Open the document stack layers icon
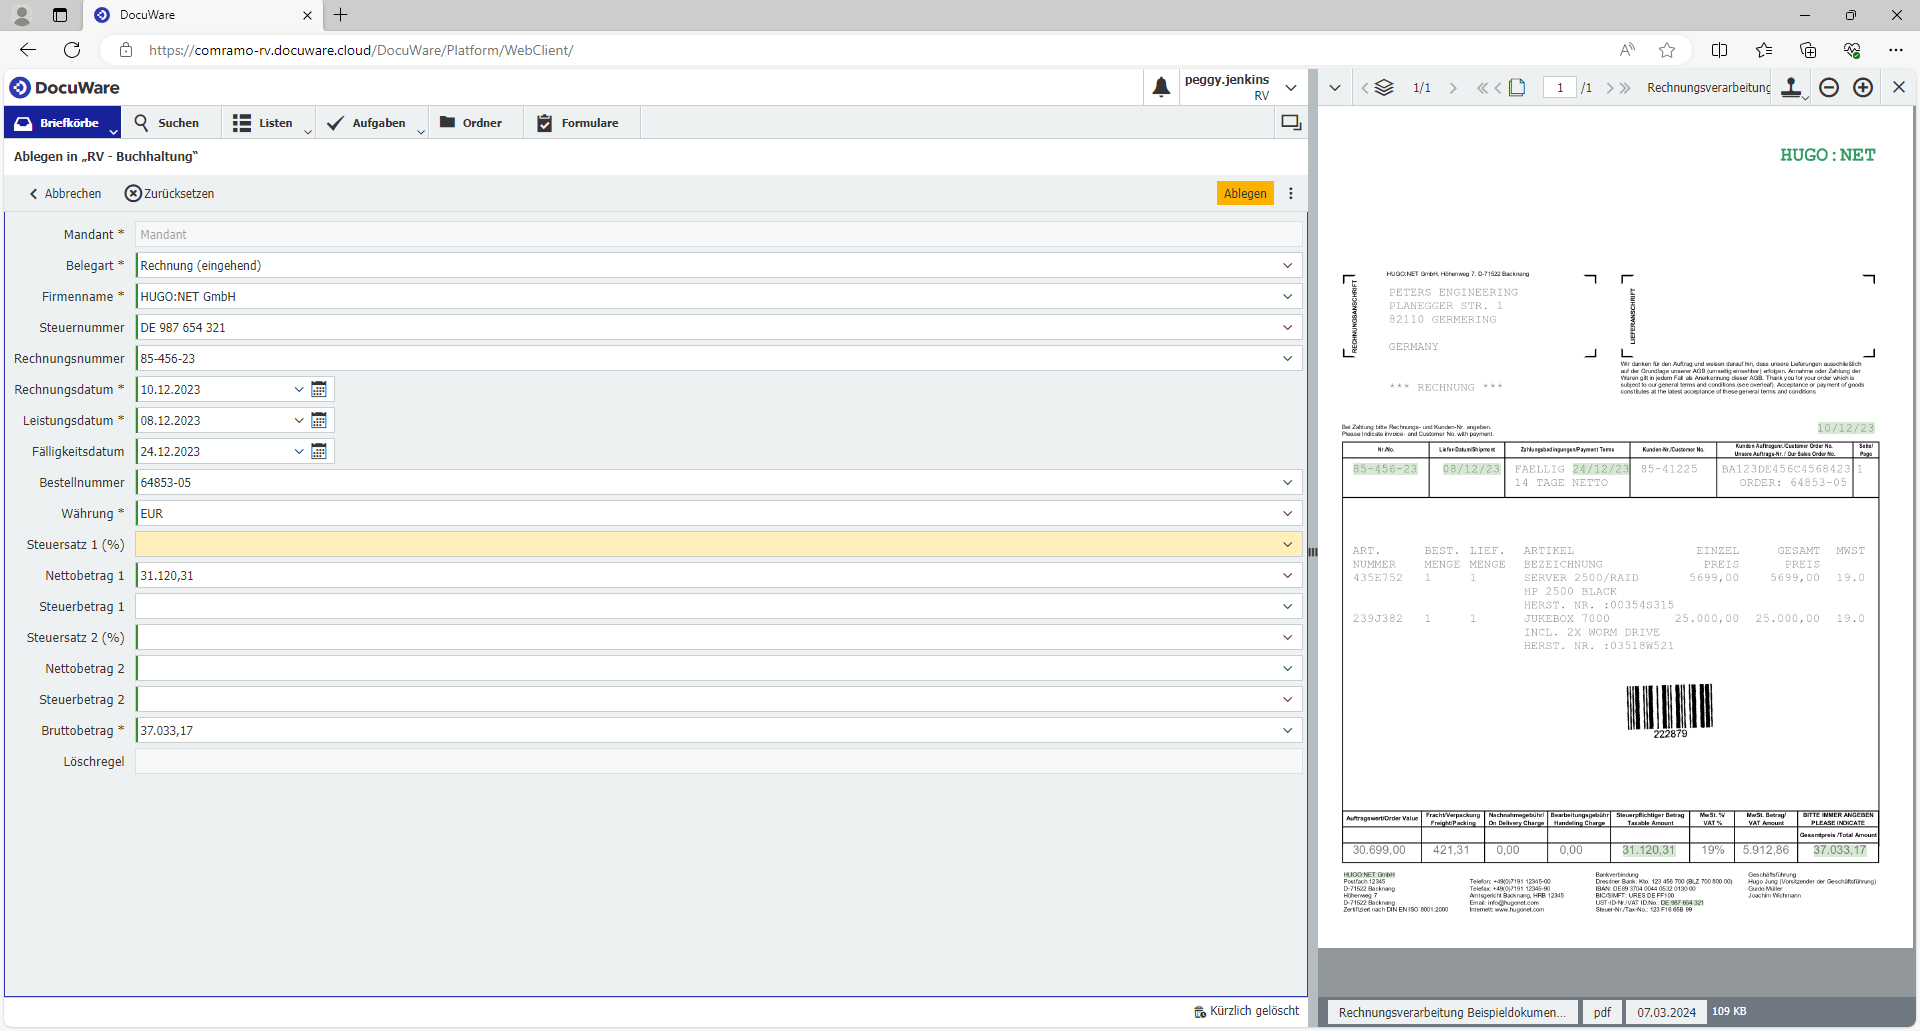Viewport: 1920px width, 1031px height. 1384,87
